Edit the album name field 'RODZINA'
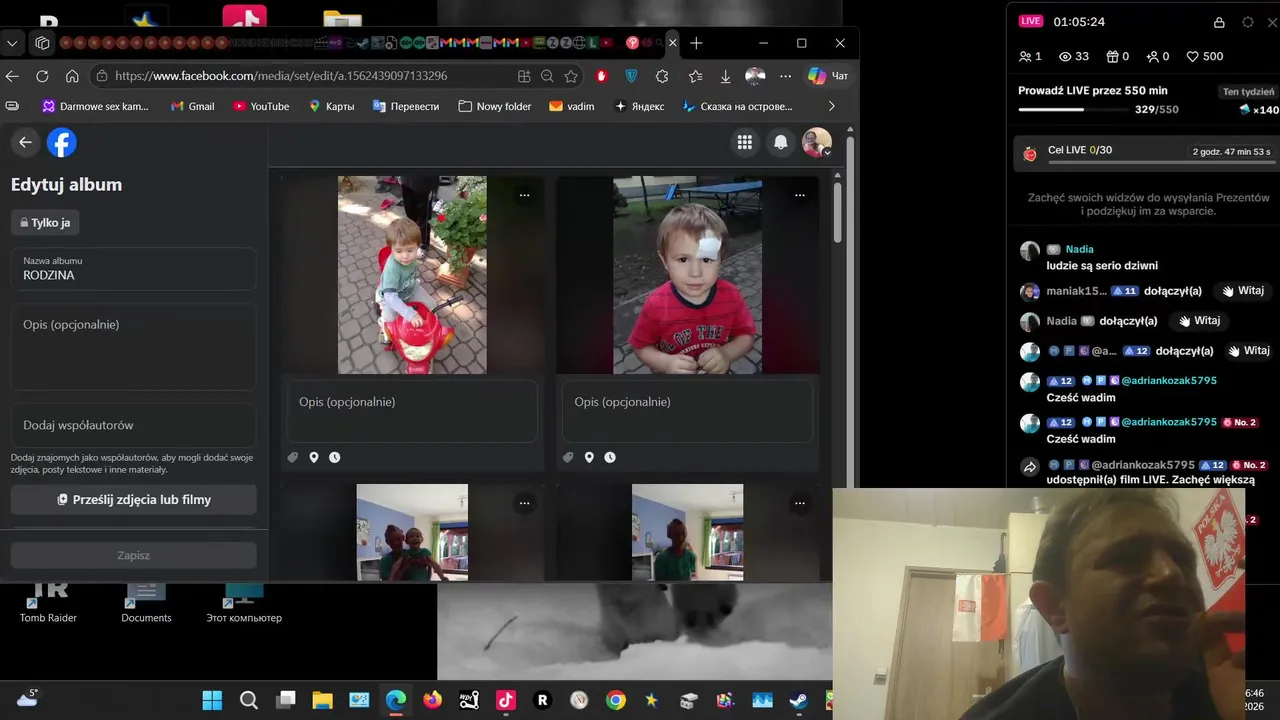The height and width of the screenshot is (720, 1280). pyautogui.click(x=134, y=269)
